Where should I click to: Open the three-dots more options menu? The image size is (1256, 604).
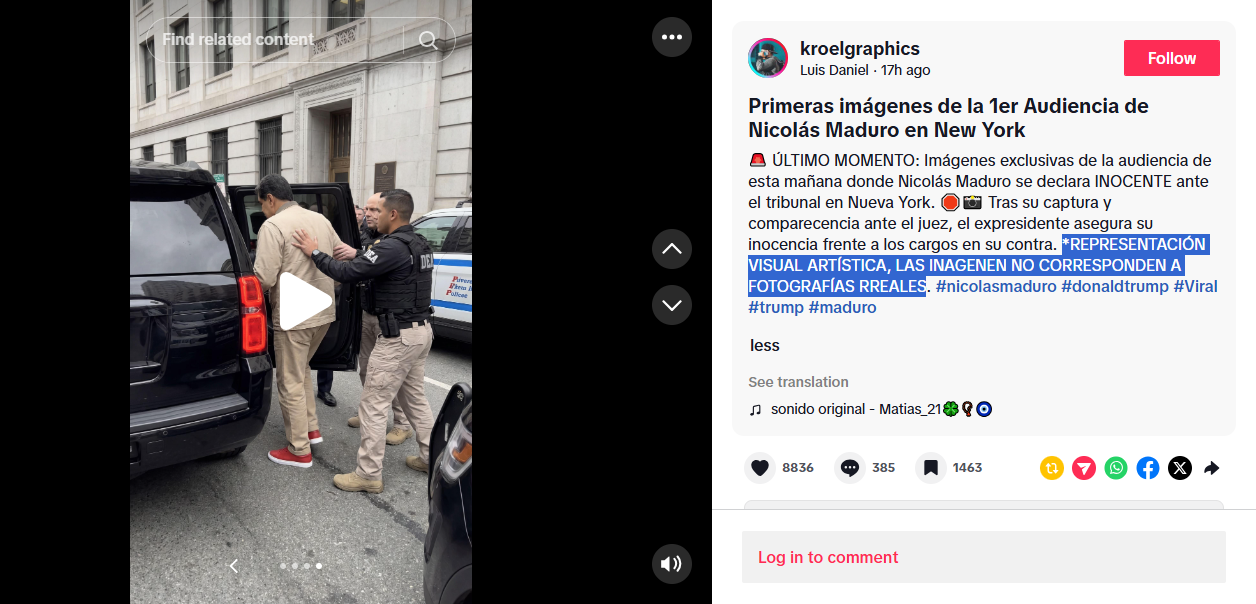[672, 37]
